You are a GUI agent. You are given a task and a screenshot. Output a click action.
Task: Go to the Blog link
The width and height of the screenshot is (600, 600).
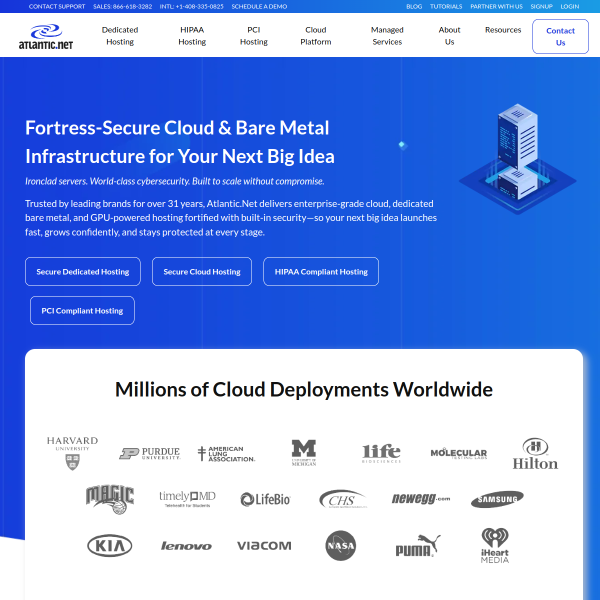click(x=414, y=7)
